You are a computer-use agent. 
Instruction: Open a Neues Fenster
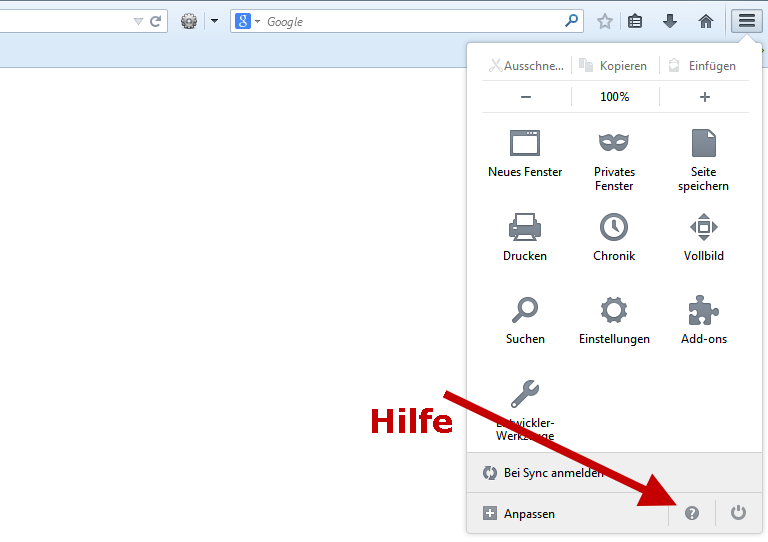coord(525,153)
